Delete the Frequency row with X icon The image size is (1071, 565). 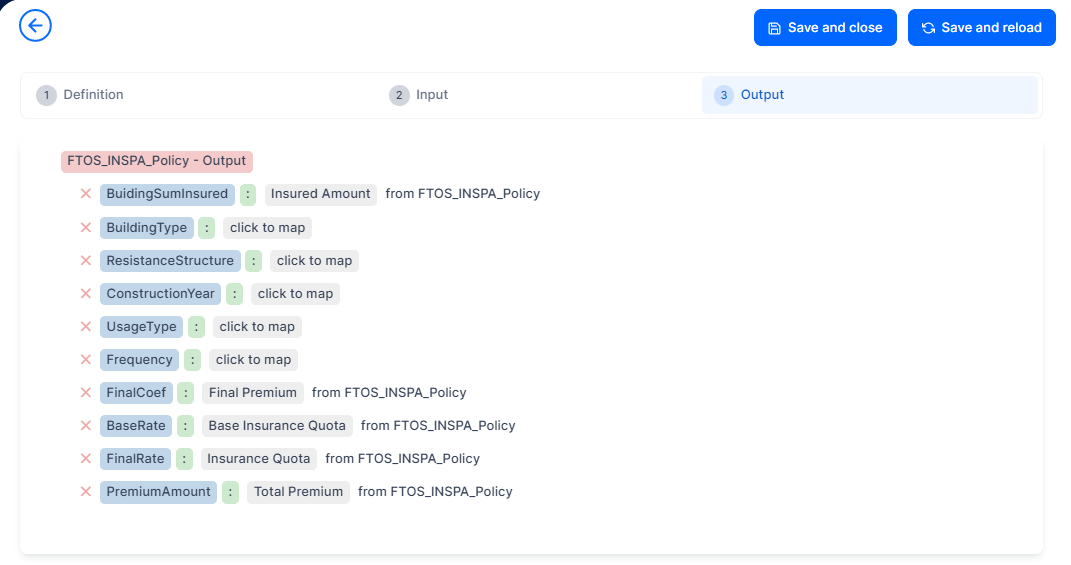coord(86,360)
